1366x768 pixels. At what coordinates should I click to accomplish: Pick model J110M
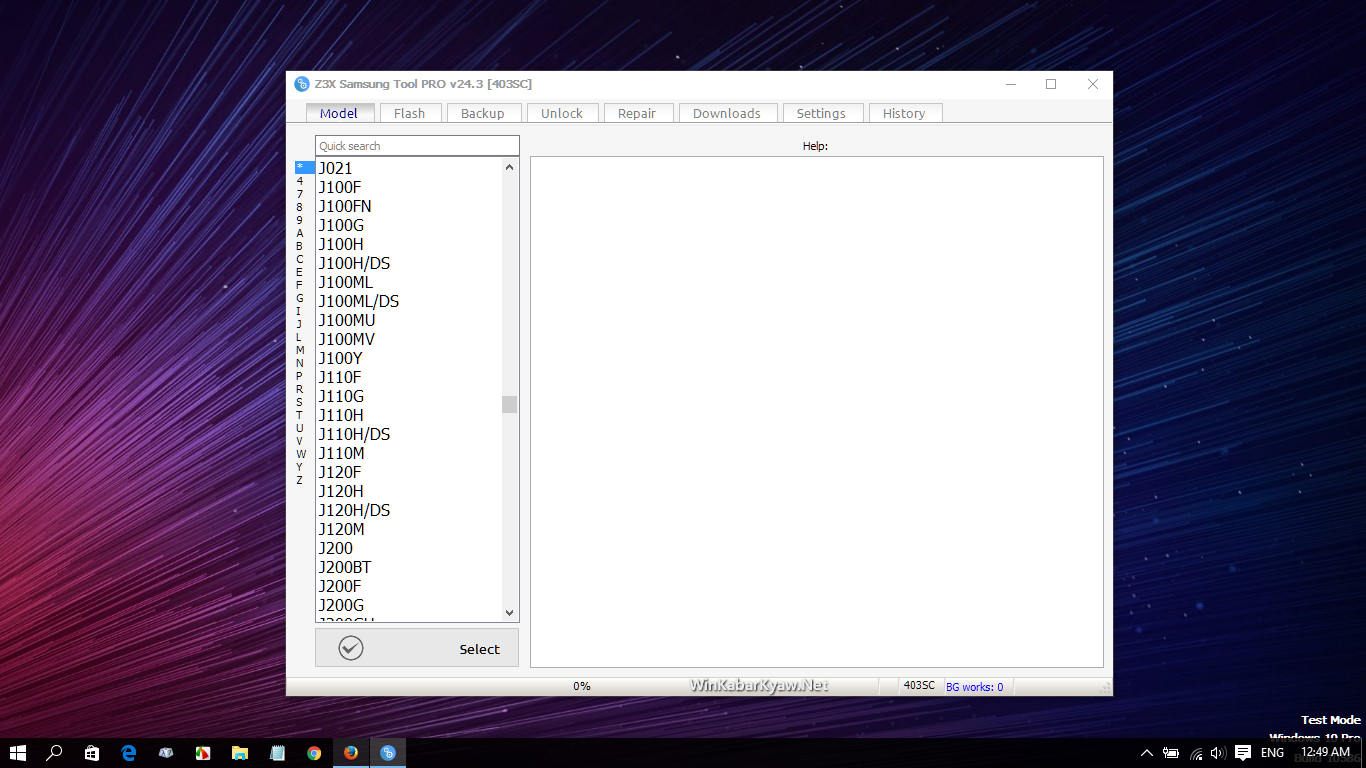tap(342, 453)
